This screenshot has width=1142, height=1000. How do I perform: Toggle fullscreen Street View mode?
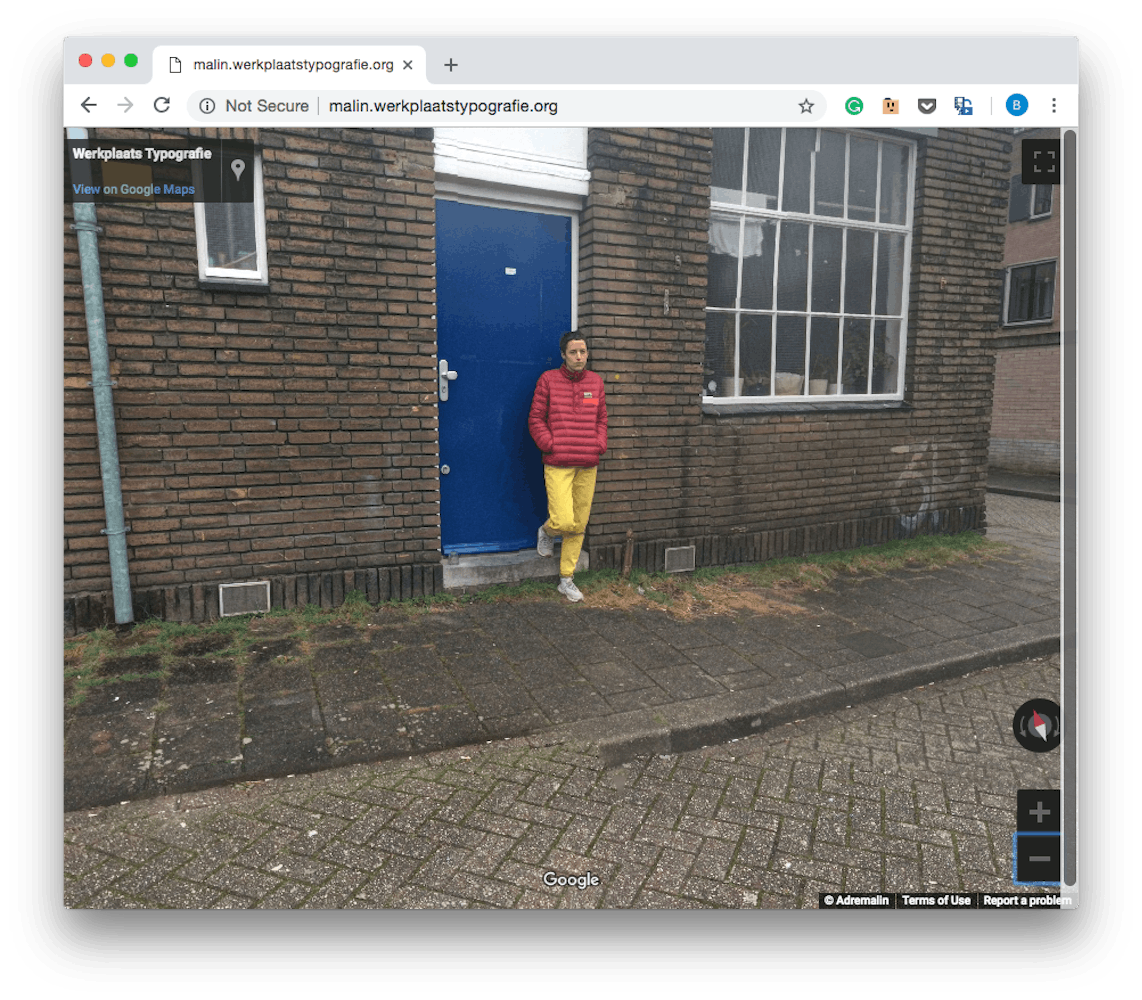click(1044, 162)
